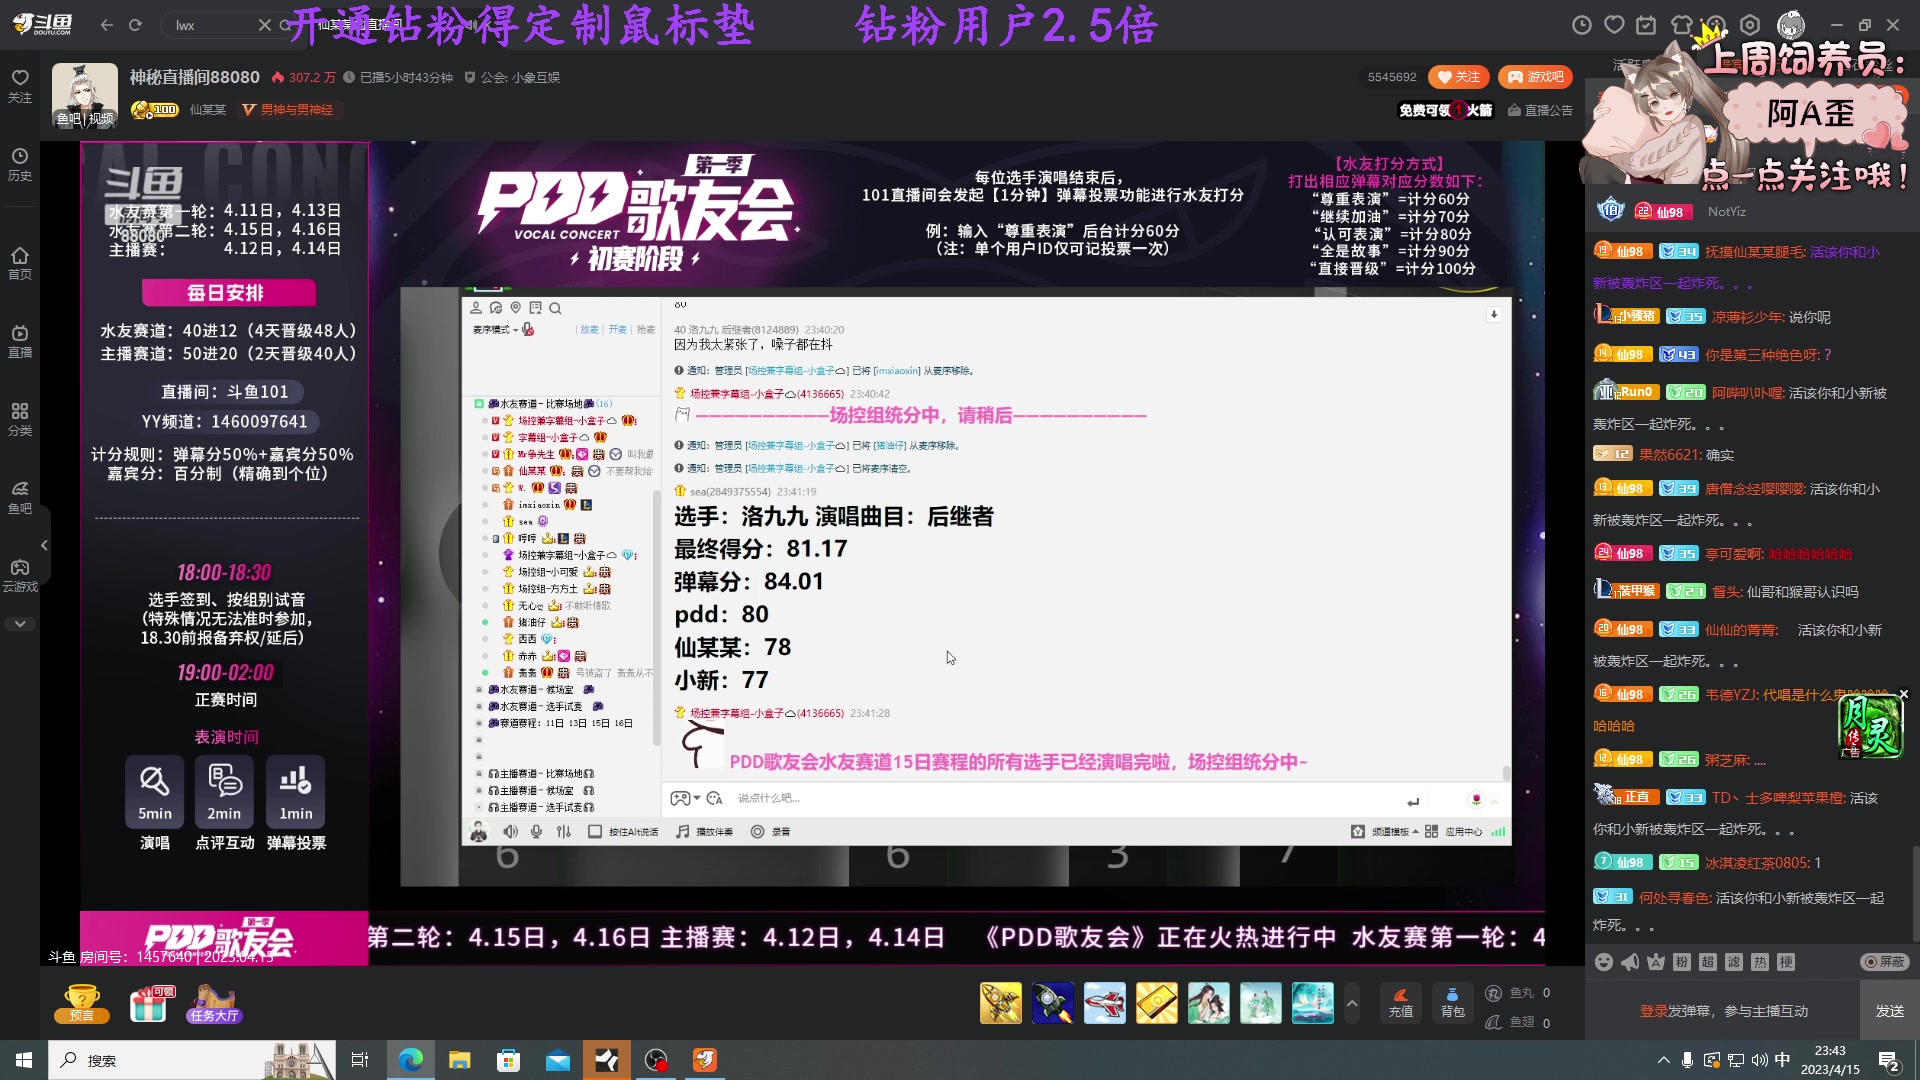
Task: Click the 公会: 小象互娱 guild link
Action: [512, 77]
